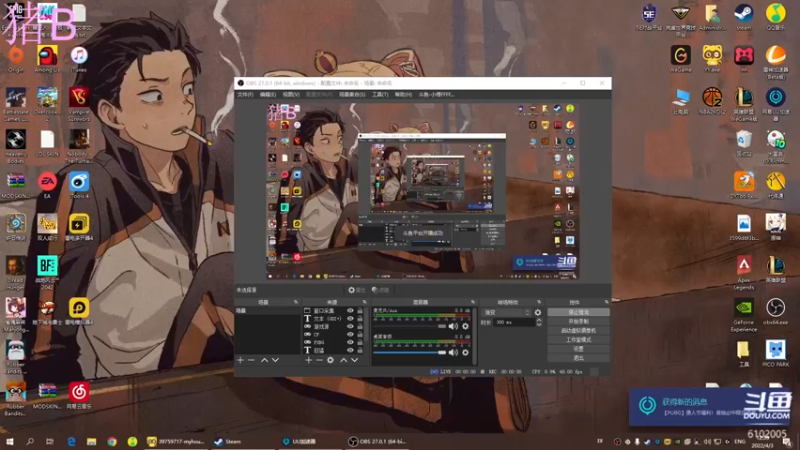800x450 pixels.
Task: Open the QQ音乐 desktop shortcut
Action: tap(776, 17)
